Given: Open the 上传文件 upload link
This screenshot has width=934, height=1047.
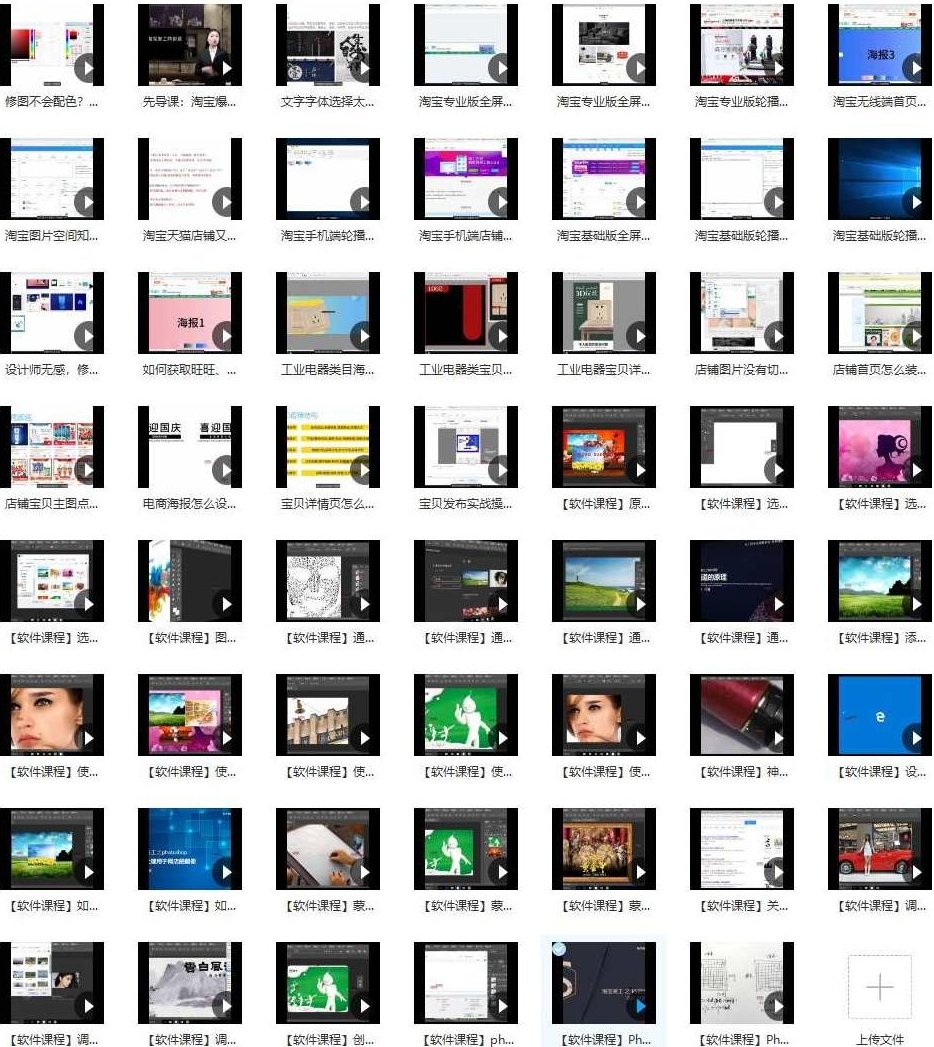Looking at the screenshot, I should coord(879,1039).
